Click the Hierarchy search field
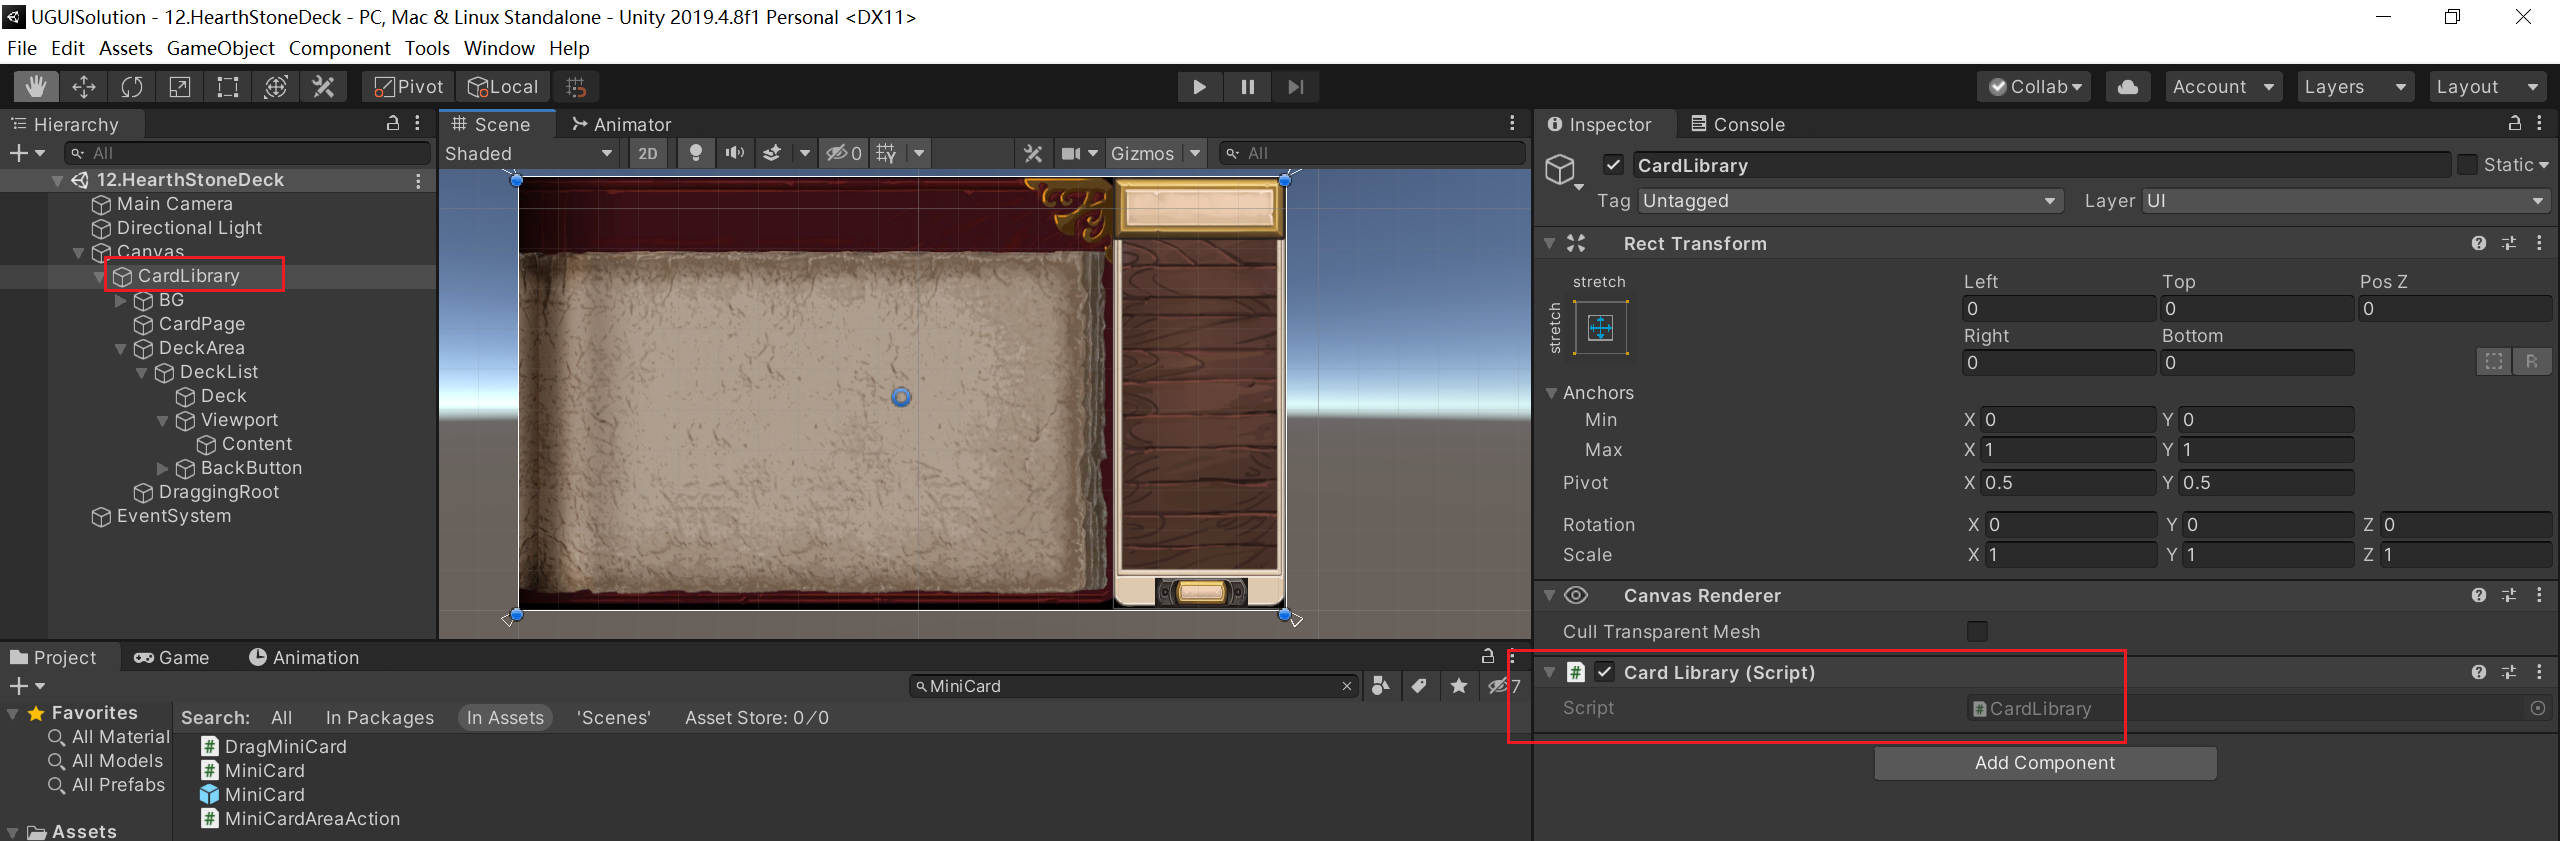Screen dimensions: 2560x841 (248, 153)
